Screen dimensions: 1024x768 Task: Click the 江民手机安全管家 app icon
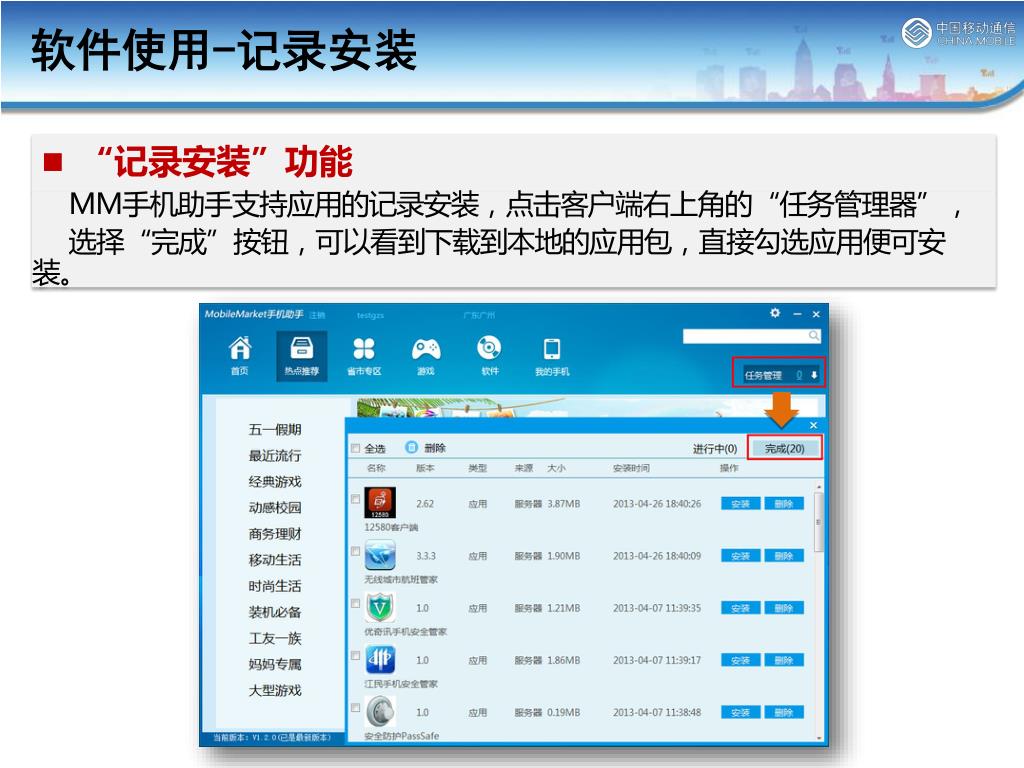coord(380,660)
